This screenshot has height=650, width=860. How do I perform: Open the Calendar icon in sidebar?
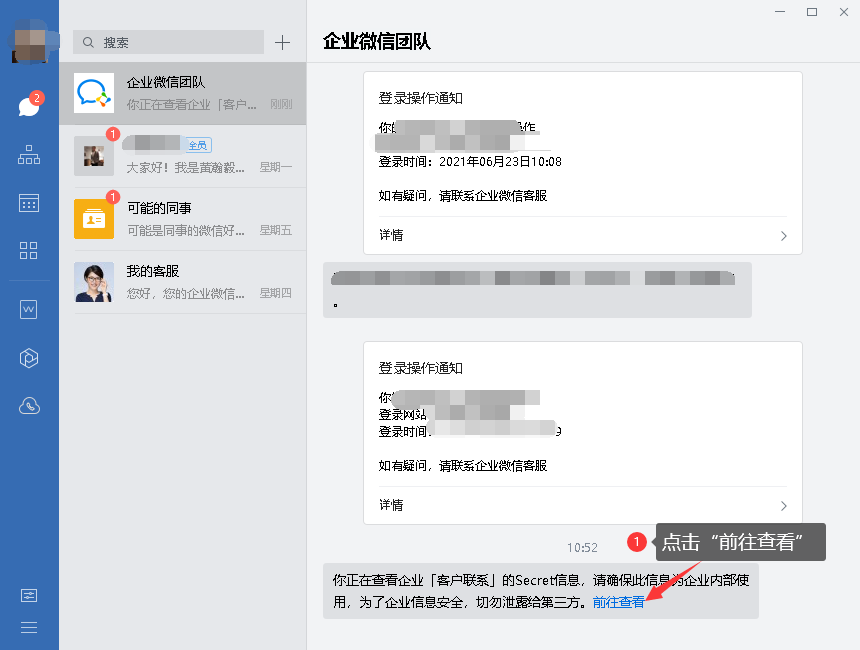pos(29,203)
